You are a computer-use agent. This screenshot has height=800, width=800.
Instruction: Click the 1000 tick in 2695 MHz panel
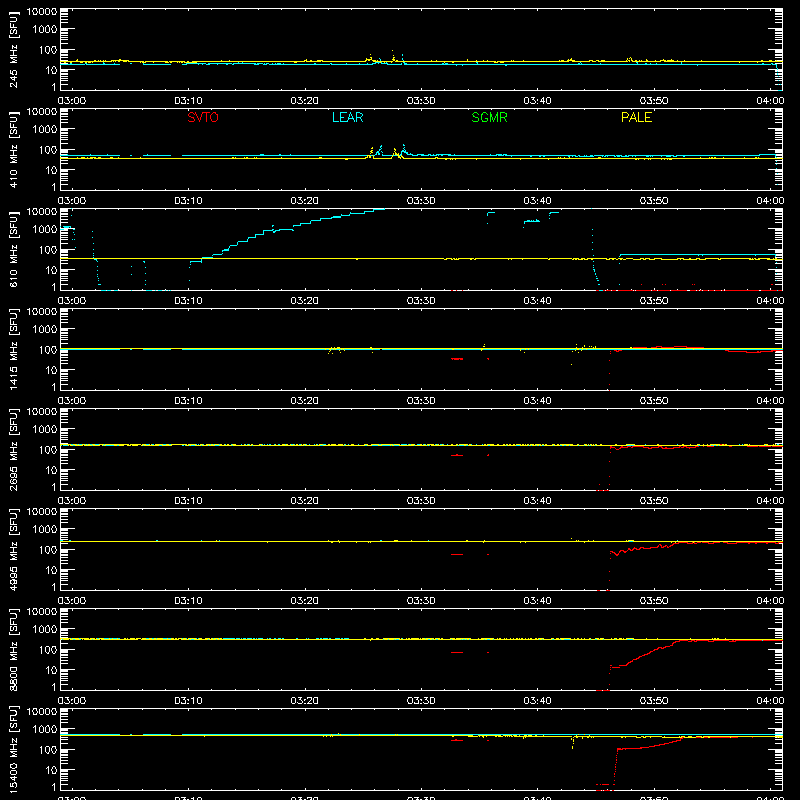point(45,430)
